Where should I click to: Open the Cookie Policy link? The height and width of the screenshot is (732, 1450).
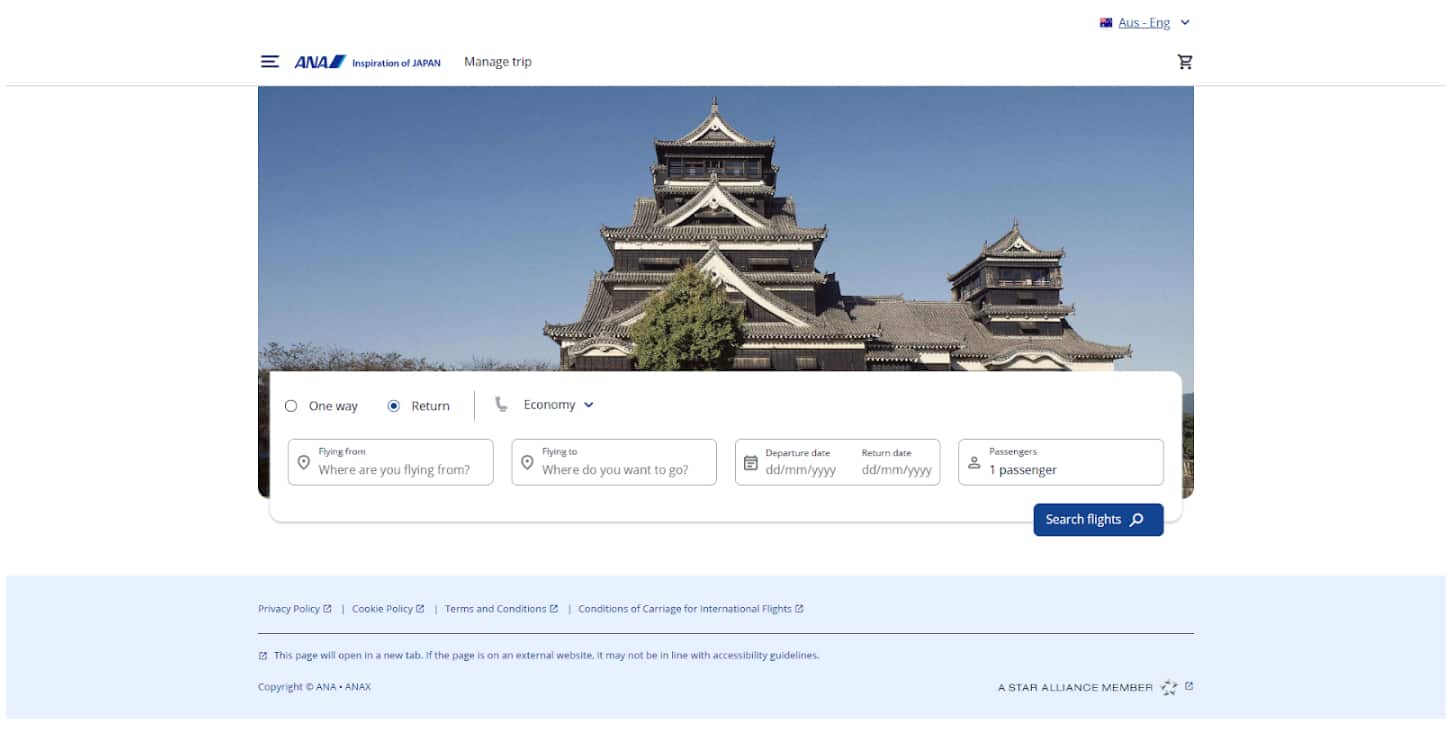384,608
